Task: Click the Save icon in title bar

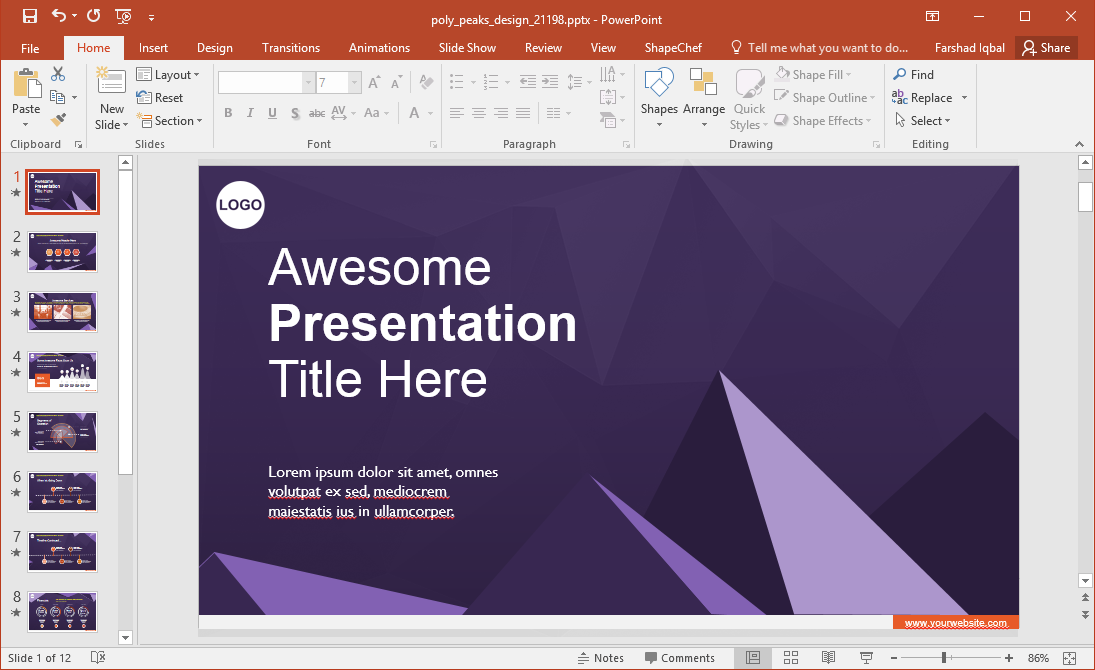Action: (x=30, y=17)
